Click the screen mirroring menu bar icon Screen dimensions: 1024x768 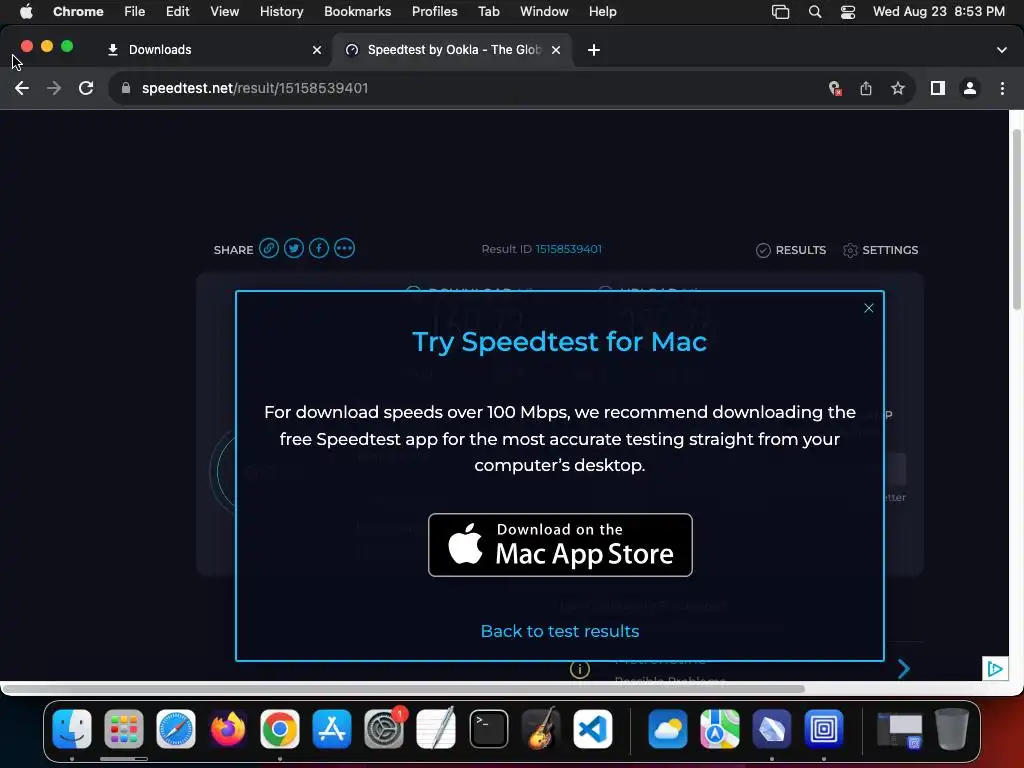780,12
